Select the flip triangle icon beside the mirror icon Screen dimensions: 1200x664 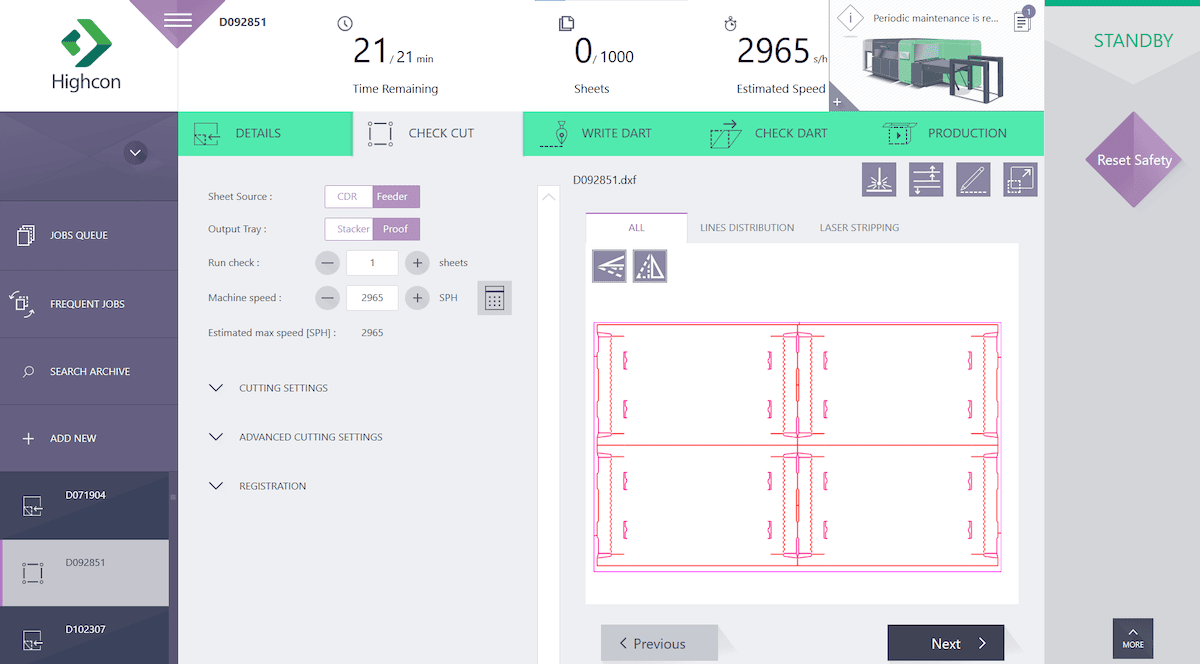[650, 266]
